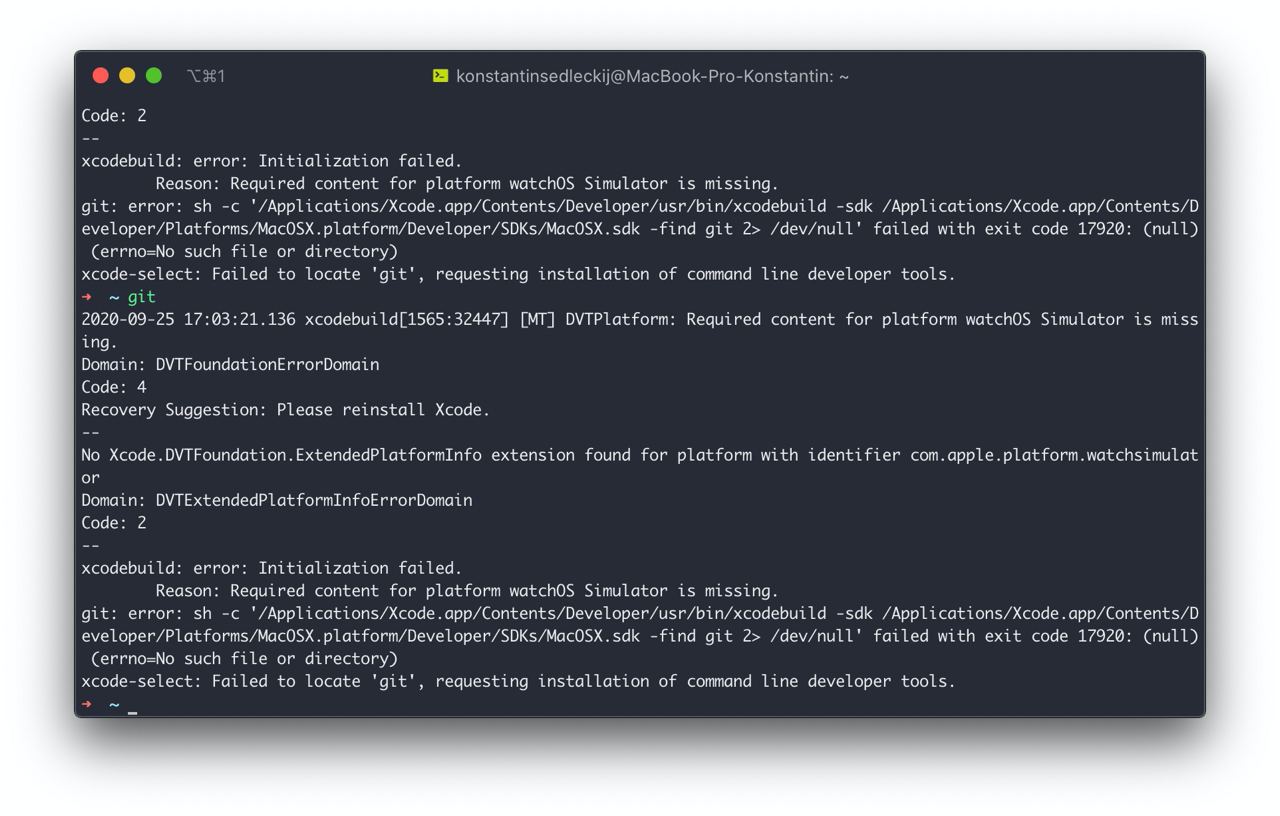The height and width of the screenshot is (816, 1280).
Task: Click the timestamp 2020-09-25 17:03:21.136
Action: 188,320
